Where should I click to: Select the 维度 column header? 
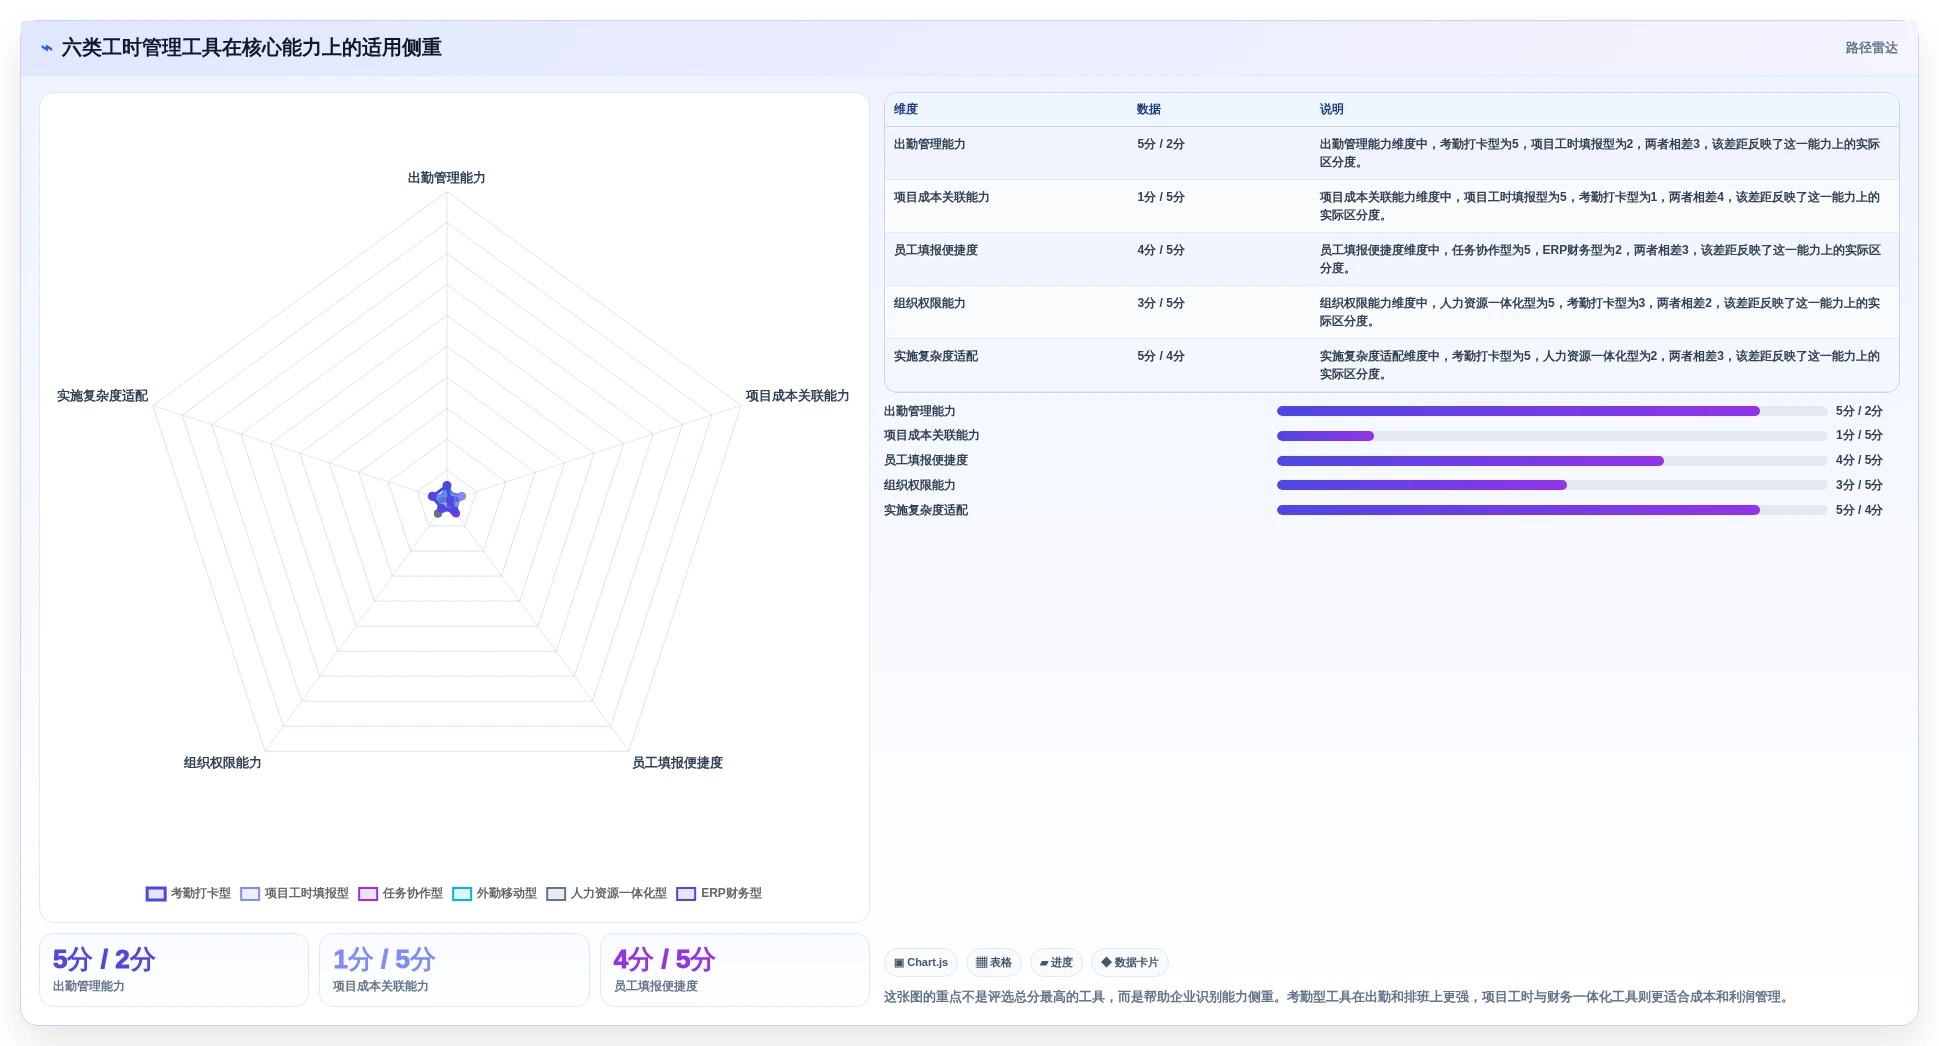906,109
